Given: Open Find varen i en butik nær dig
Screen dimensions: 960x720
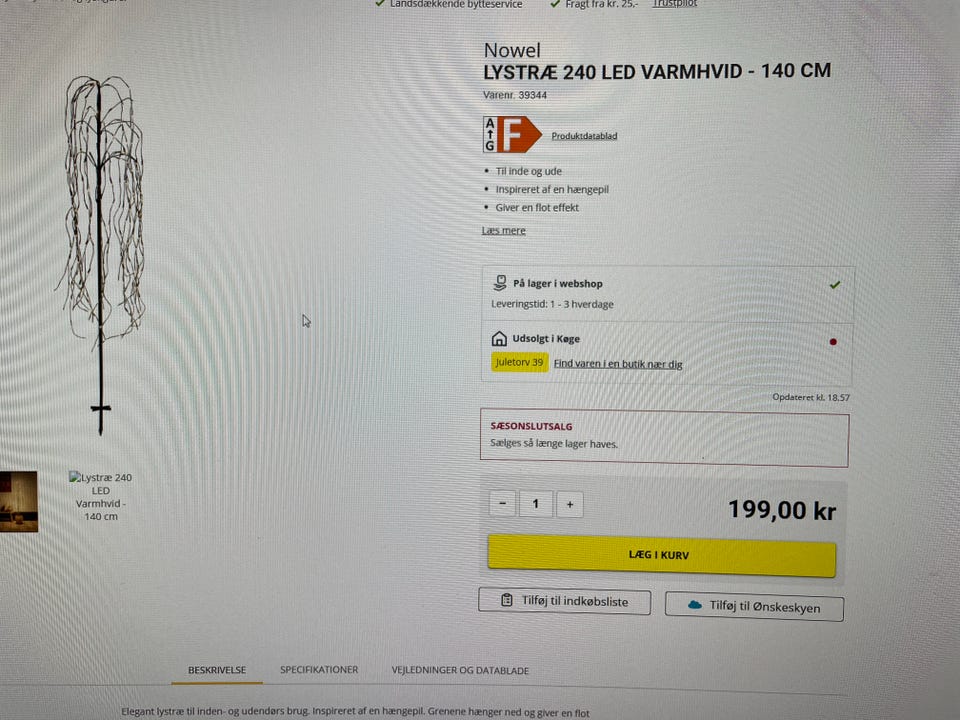Looking at the screenshot, I should pos(618,364).
